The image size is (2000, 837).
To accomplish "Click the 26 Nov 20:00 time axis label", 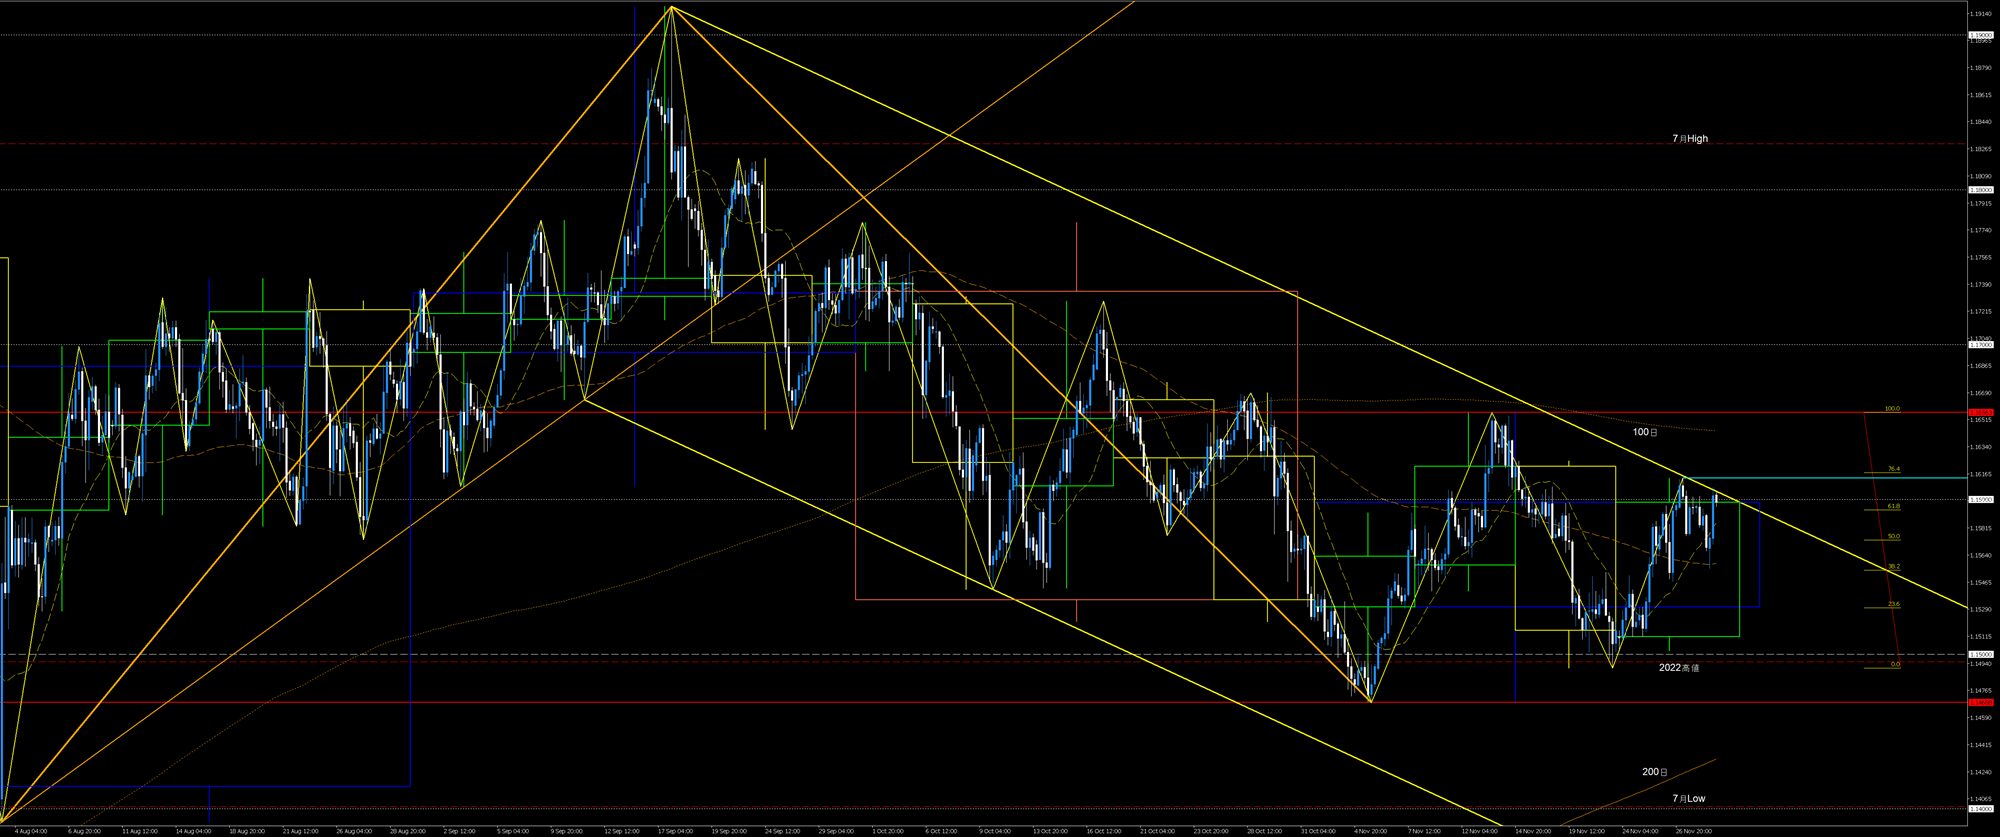I will [x=1692, y=830].
